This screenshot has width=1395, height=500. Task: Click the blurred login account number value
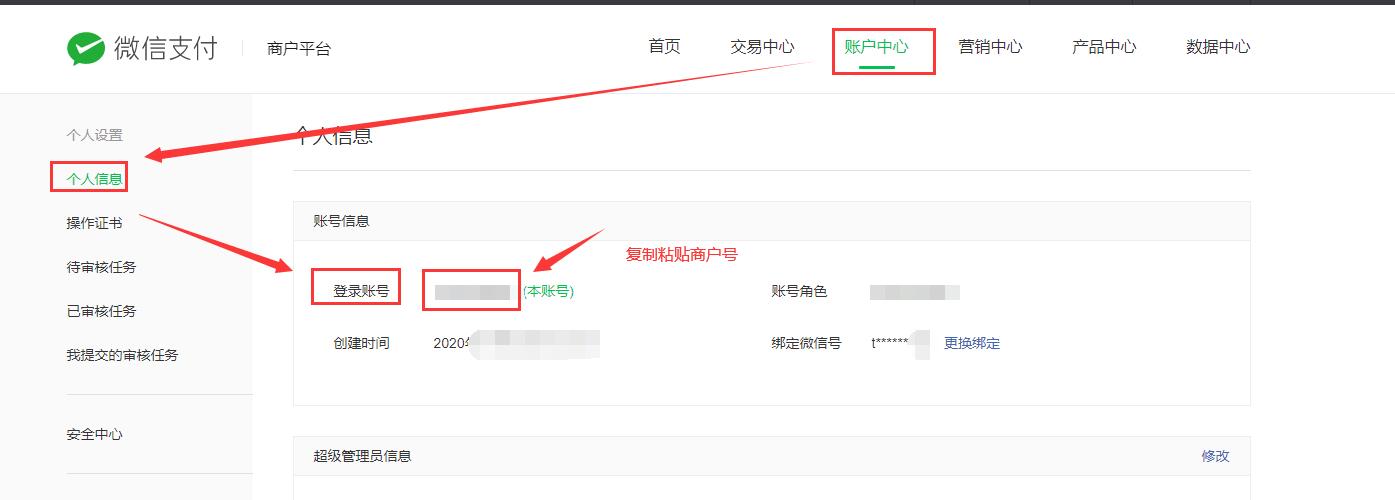point(472,292)
